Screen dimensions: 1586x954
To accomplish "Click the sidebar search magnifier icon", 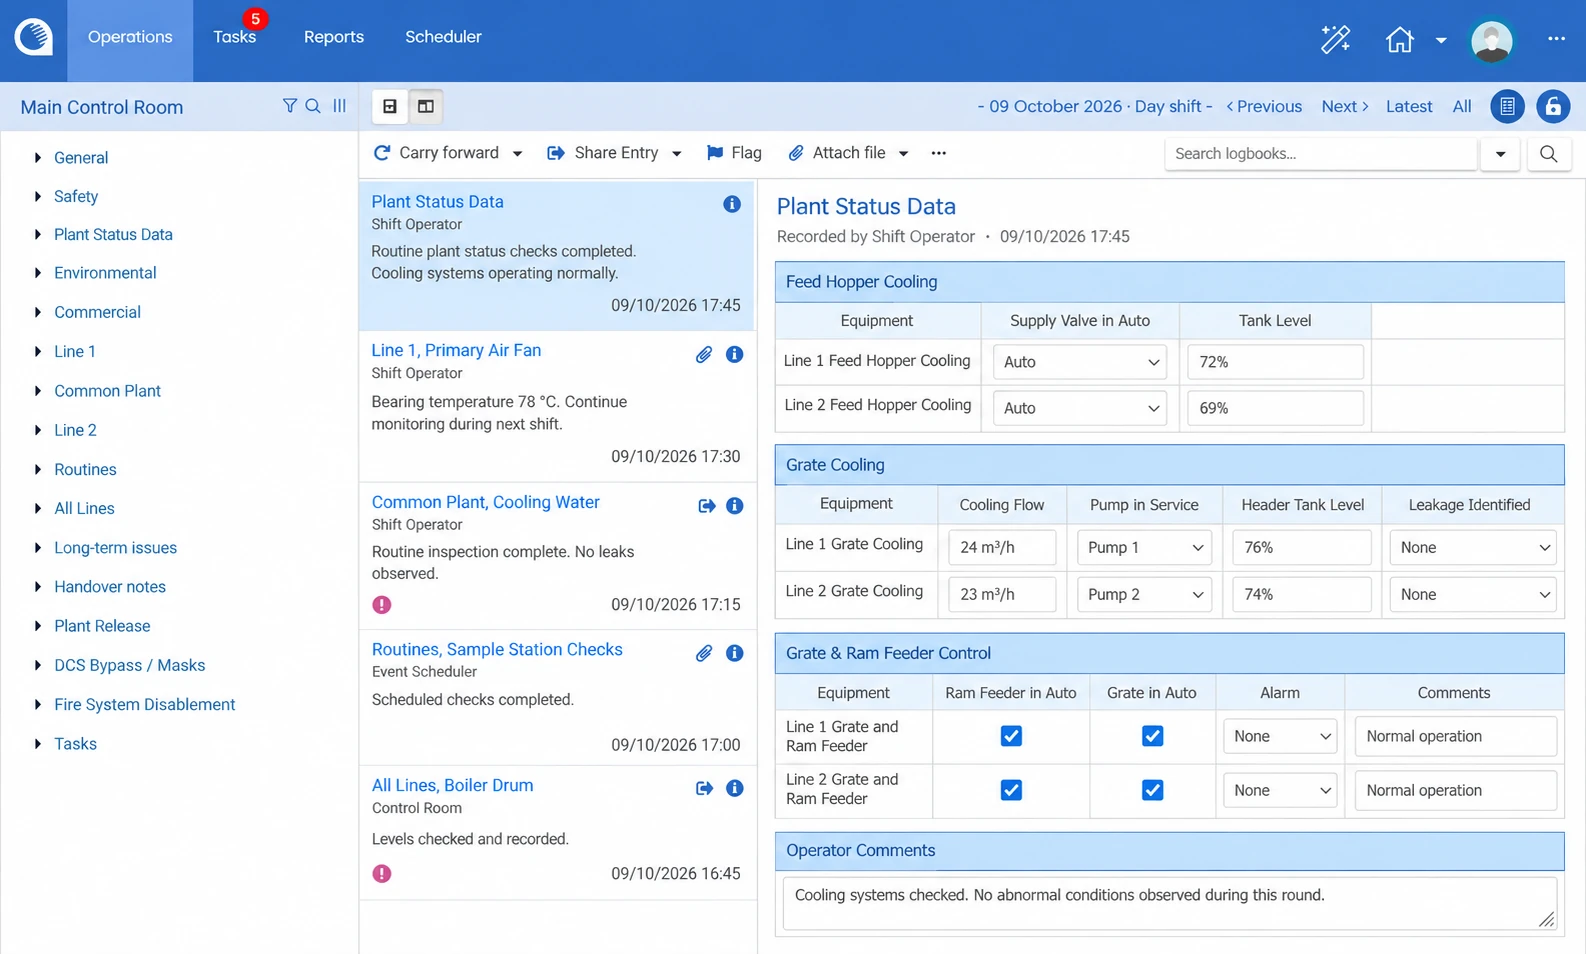I will [x=313, y=106].
